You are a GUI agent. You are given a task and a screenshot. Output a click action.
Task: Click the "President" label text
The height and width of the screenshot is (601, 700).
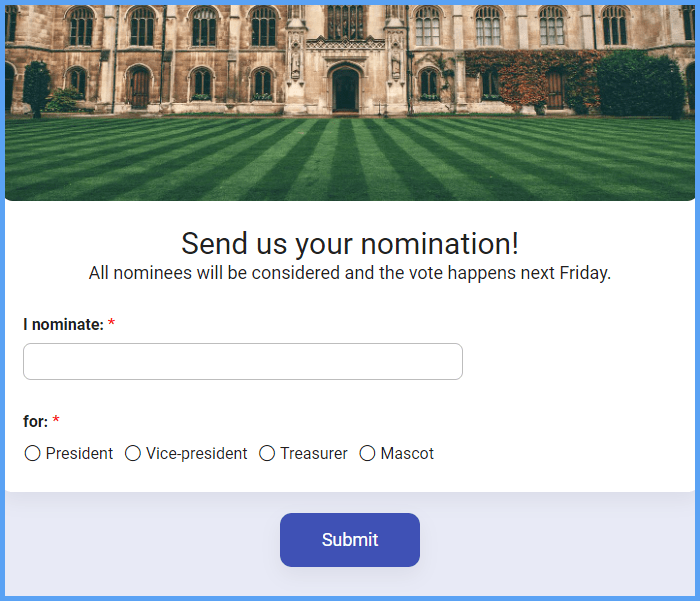point(80,454)
